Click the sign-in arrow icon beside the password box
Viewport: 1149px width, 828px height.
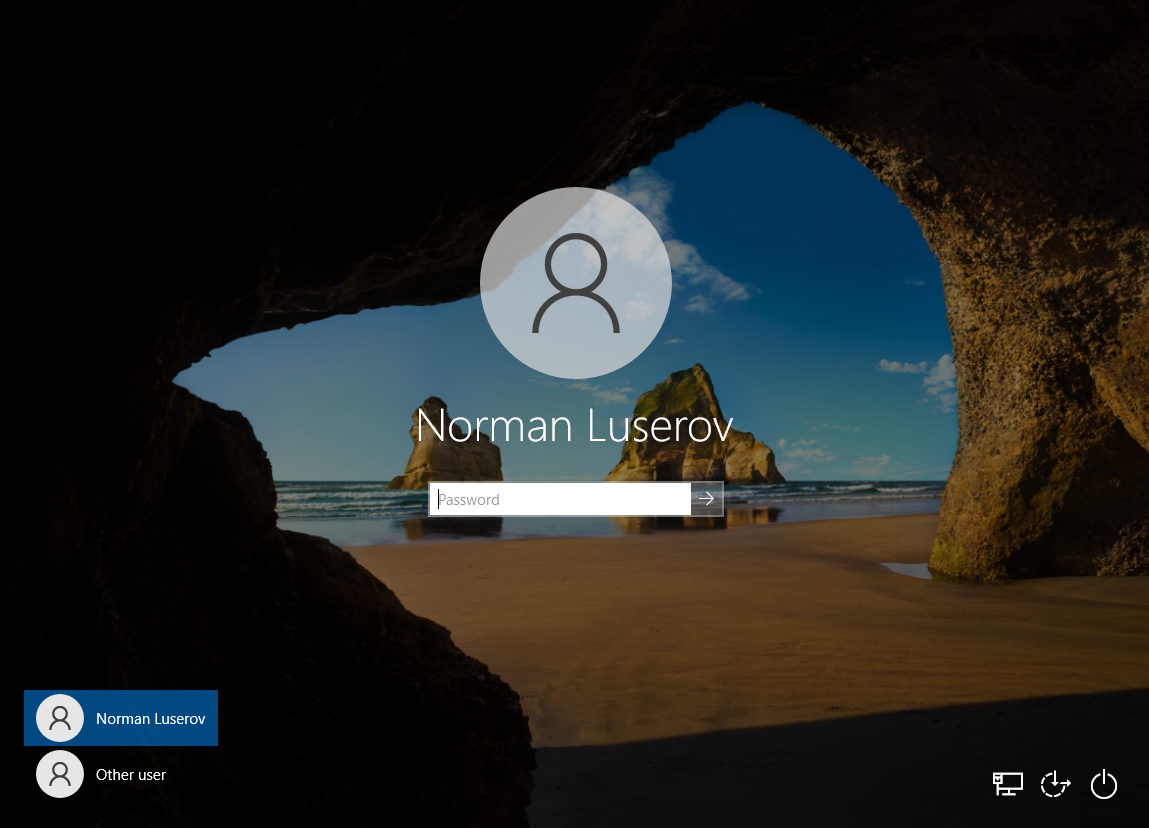706,499
